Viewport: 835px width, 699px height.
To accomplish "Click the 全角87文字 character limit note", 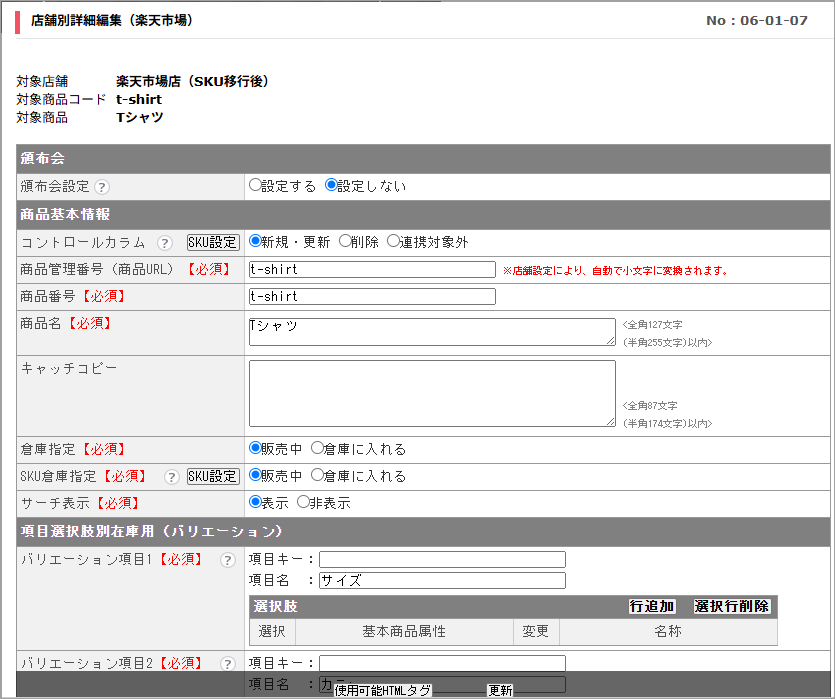I will tap(650, 405).
